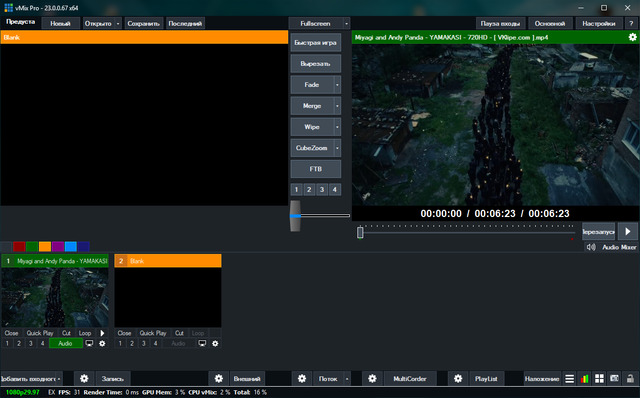Play the output video with large play button
The width and height of the screenshot is (640, 398).
628,231
